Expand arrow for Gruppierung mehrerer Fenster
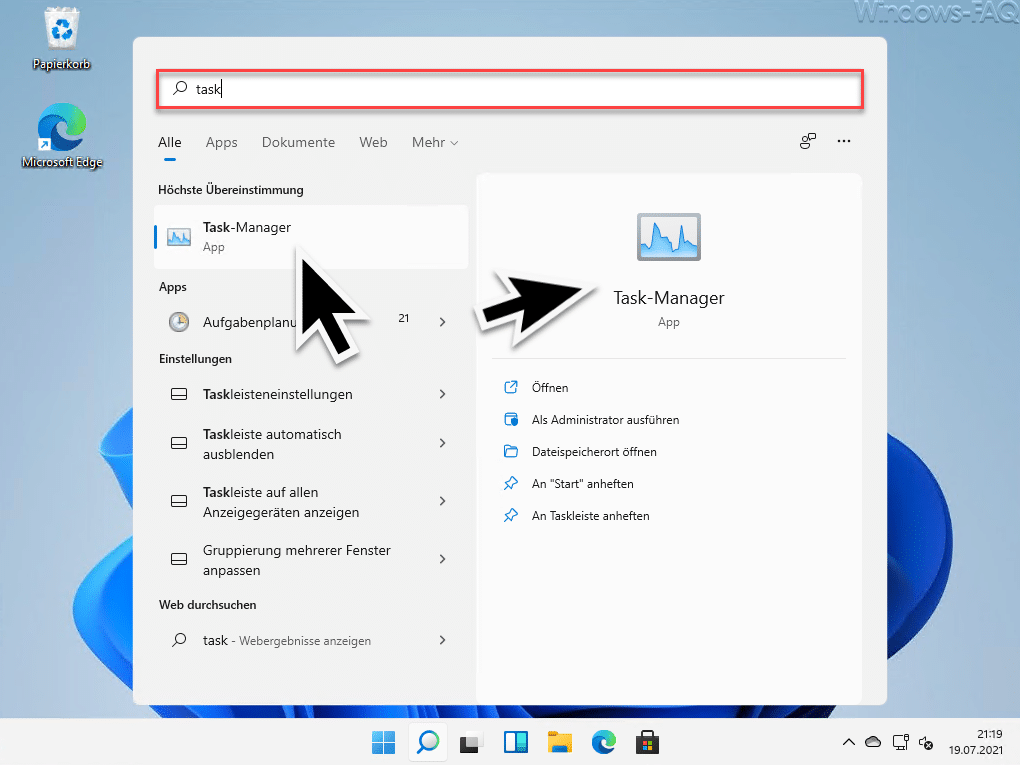The image size is (1020, 765). [442, 559]
